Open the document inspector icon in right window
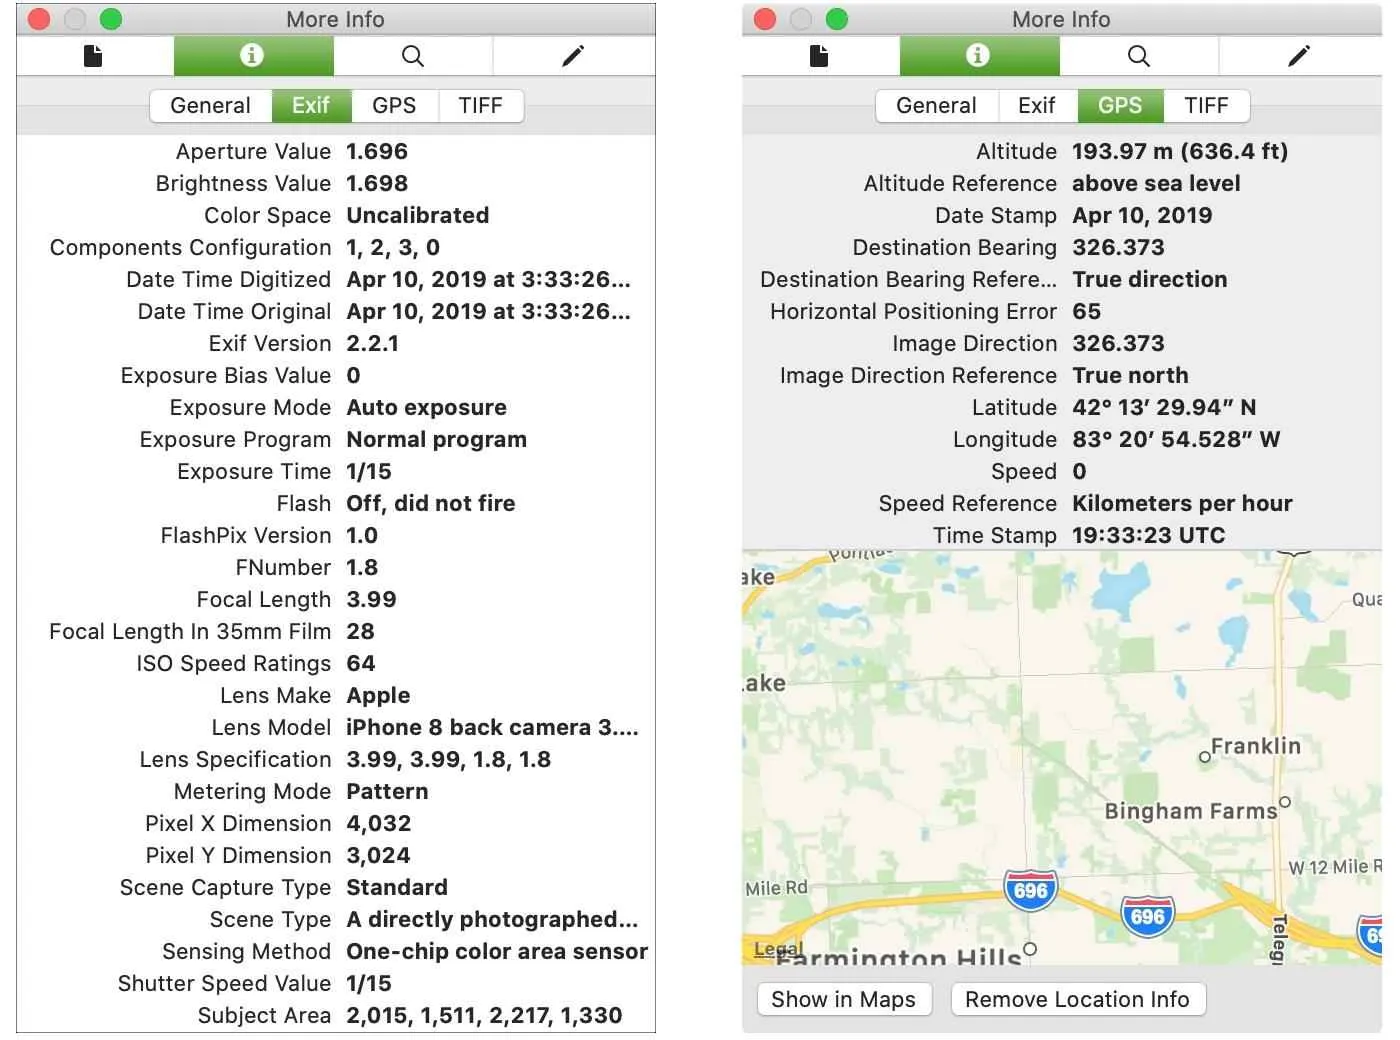 818,56
